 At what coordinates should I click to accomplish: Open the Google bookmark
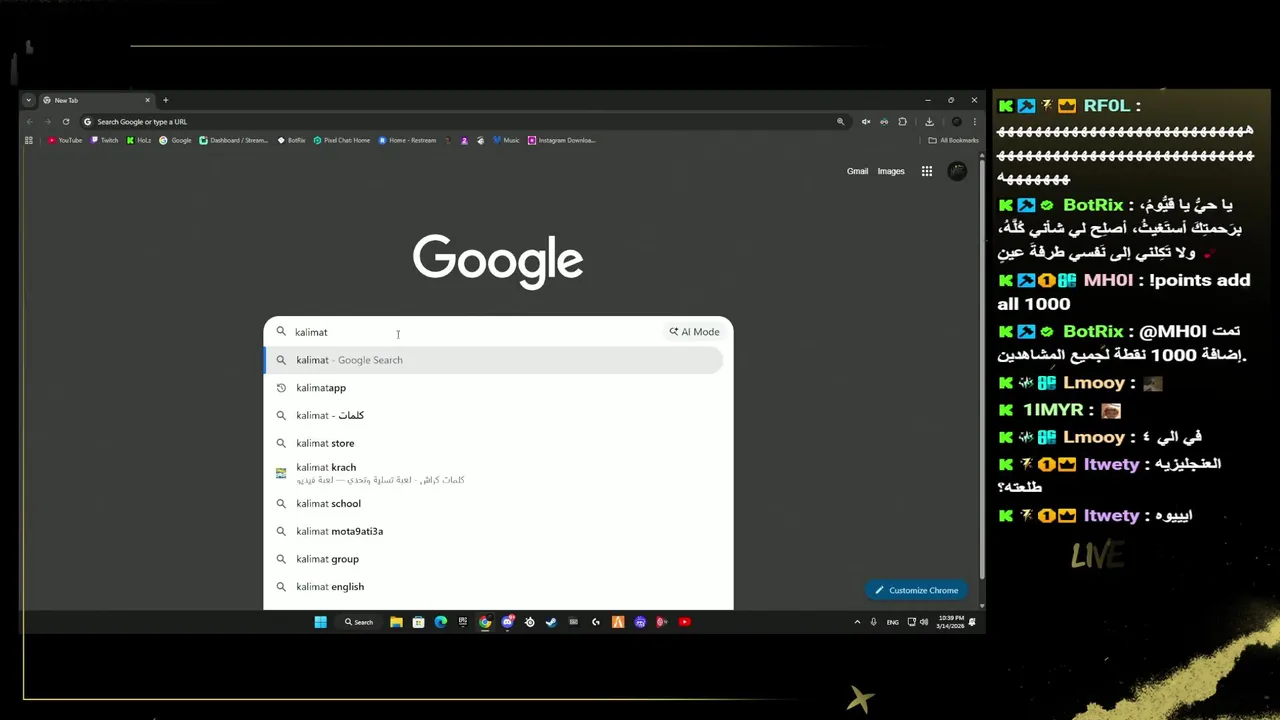(x=176, y=140)
